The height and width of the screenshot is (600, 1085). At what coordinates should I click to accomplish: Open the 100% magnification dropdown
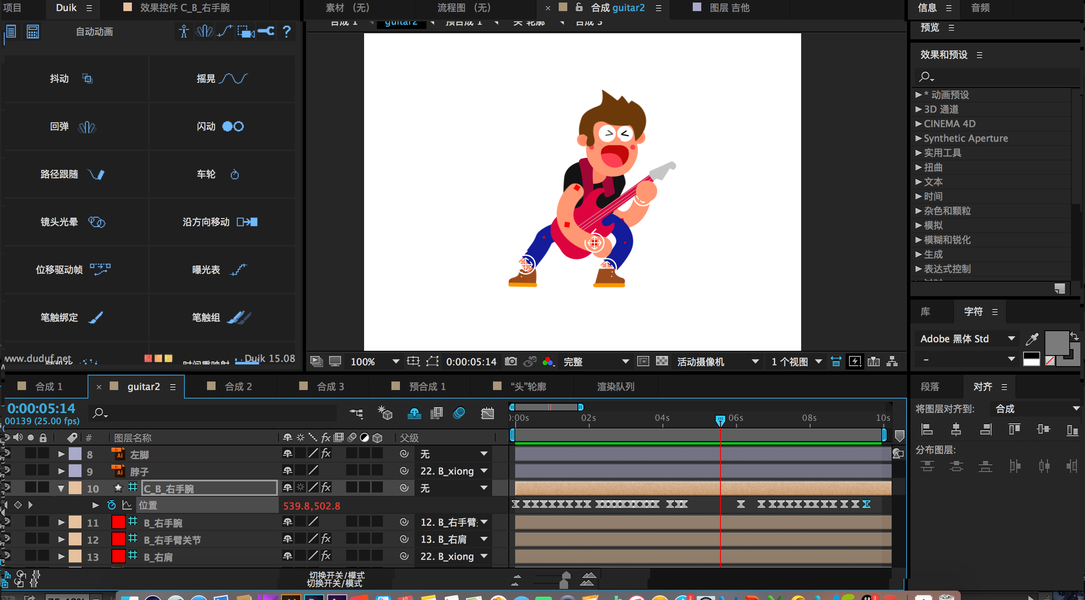tap(374, 361)
